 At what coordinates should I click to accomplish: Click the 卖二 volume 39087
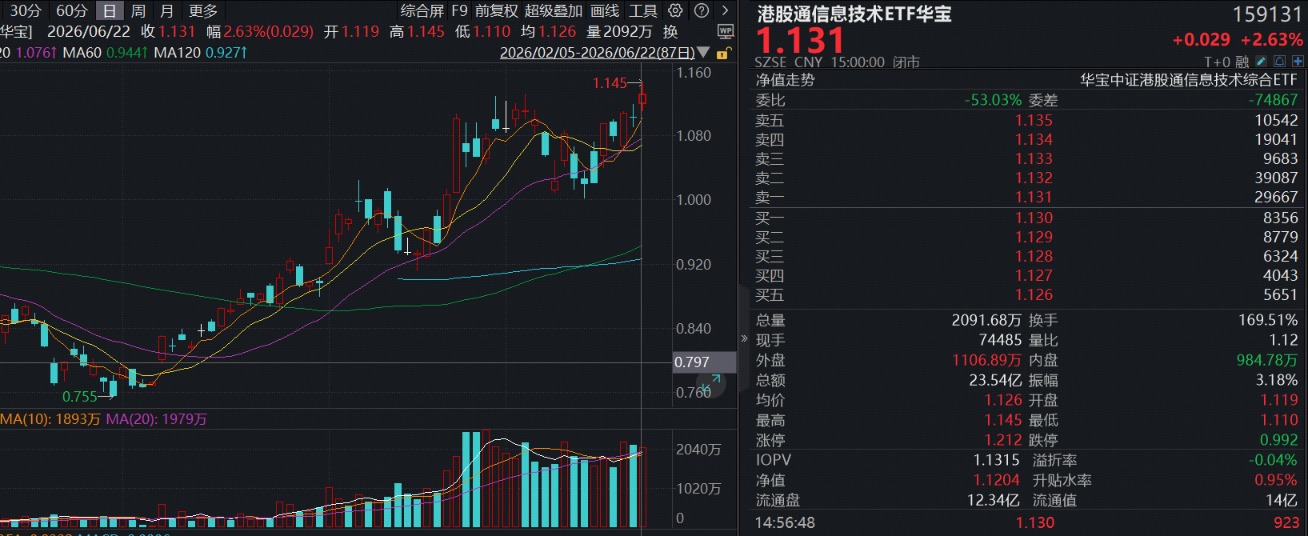(1276, 178)
